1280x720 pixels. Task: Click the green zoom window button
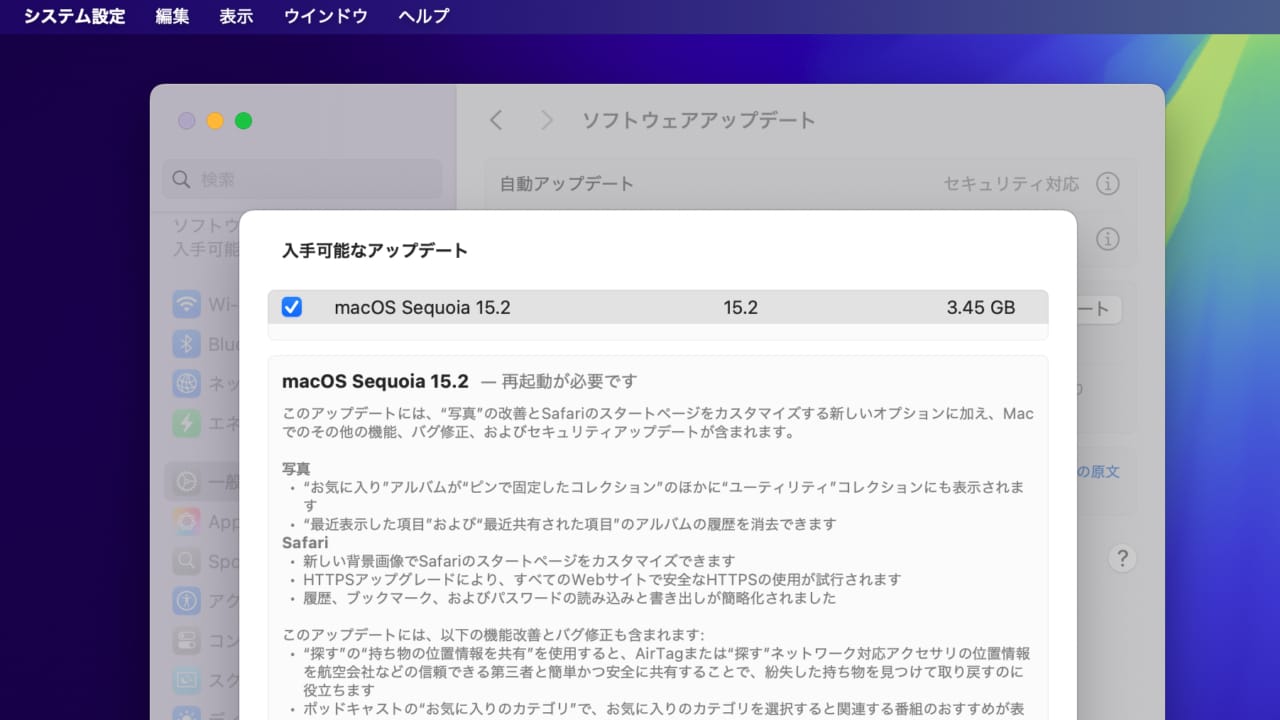click(x=243, y=121)
